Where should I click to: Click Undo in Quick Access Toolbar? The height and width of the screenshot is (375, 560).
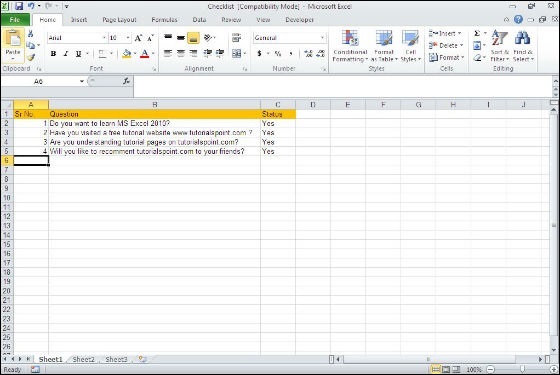point(31,6)
